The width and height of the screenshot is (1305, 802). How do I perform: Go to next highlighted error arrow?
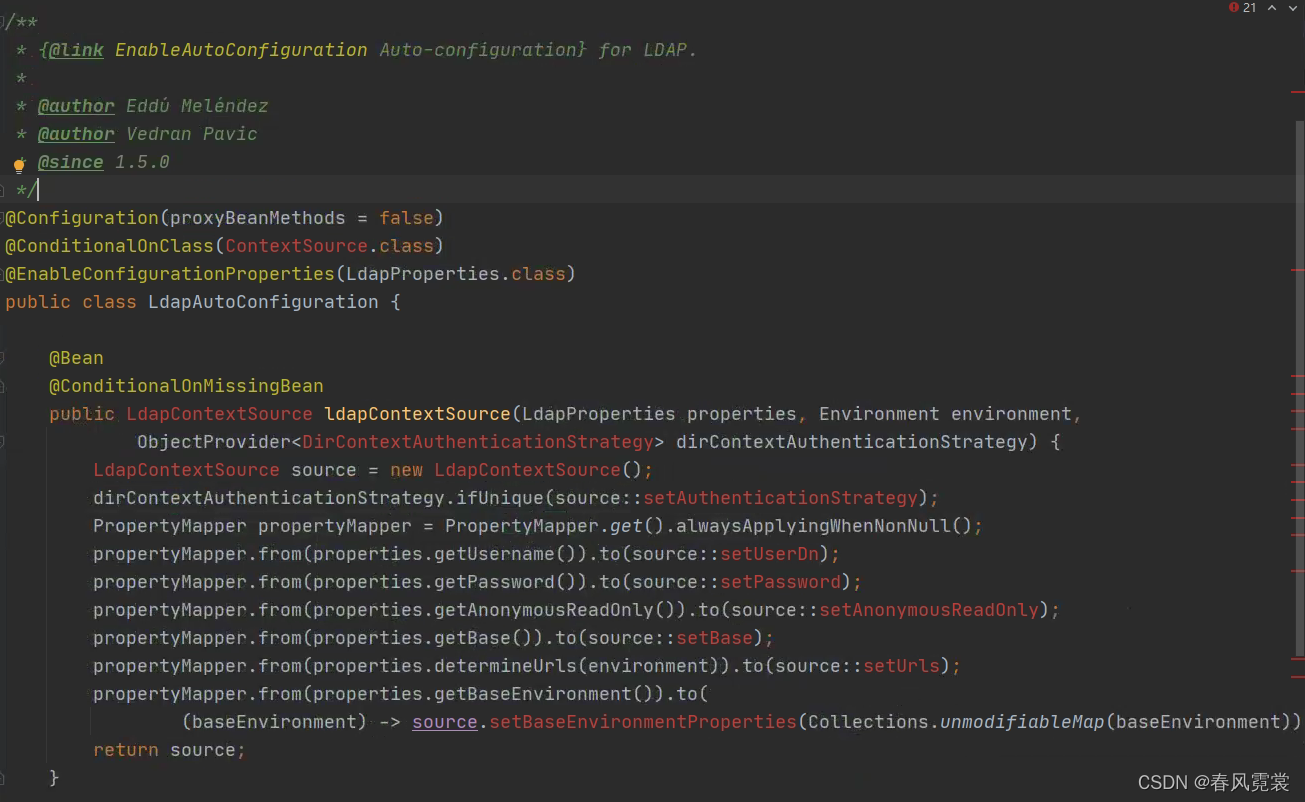pyautogui.click(x=1293, y=8)
